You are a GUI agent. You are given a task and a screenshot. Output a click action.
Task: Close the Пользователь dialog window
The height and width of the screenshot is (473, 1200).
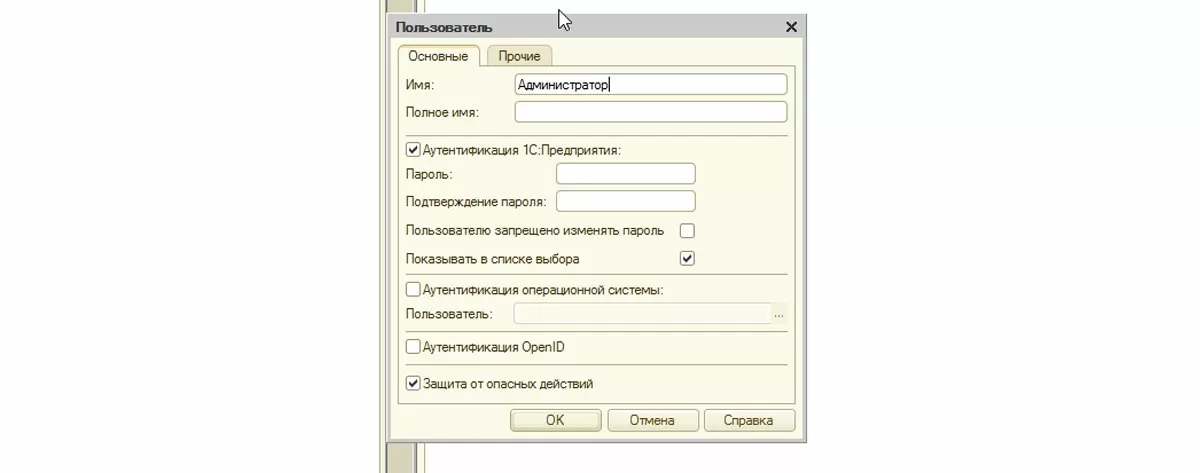coord(791,28)
